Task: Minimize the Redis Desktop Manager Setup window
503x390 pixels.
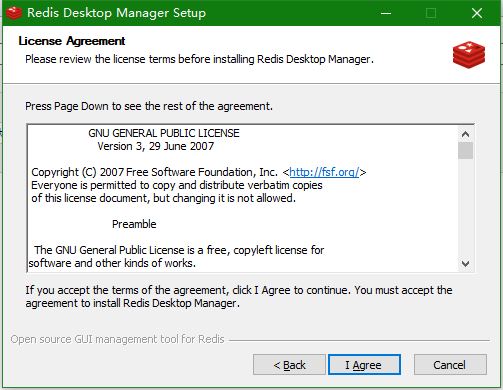Action: point(386,13)
